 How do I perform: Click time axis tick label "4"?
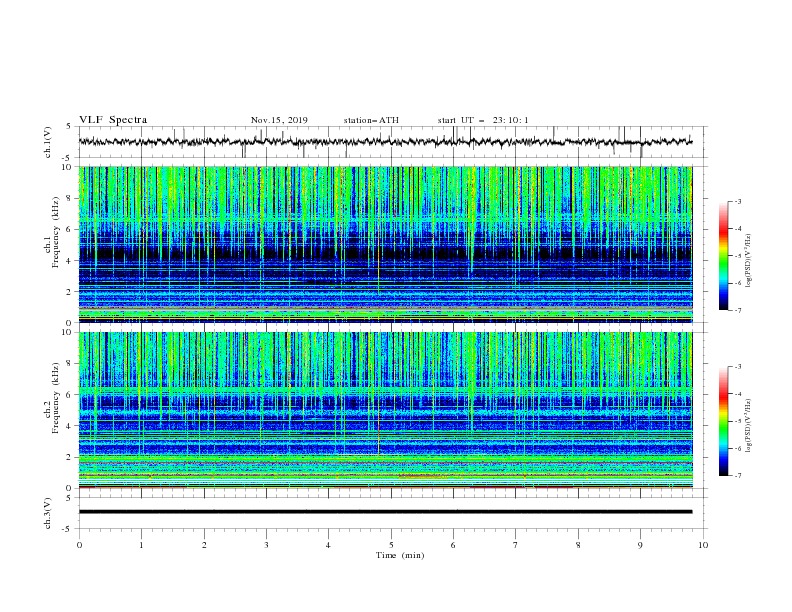click(328, 545)
